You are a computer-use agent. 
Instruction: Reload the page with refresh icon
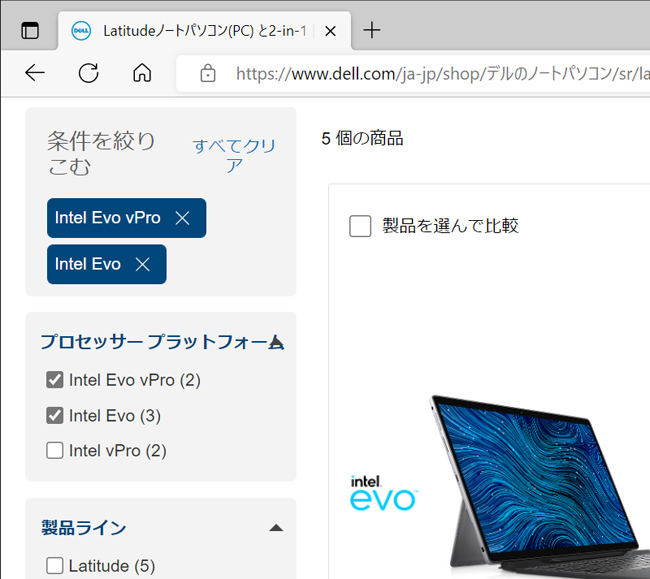(x=89, y=73)
